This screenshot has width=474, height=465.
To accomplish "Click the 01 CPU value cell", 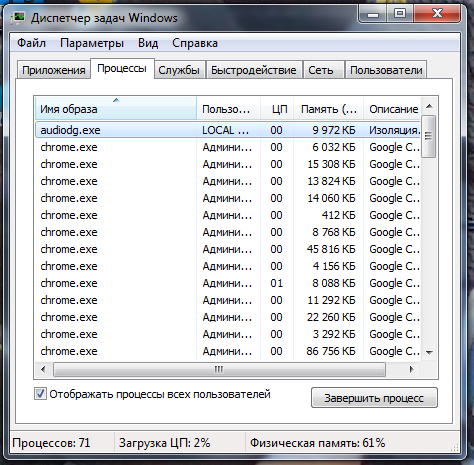I will click(x=276, y=283).
